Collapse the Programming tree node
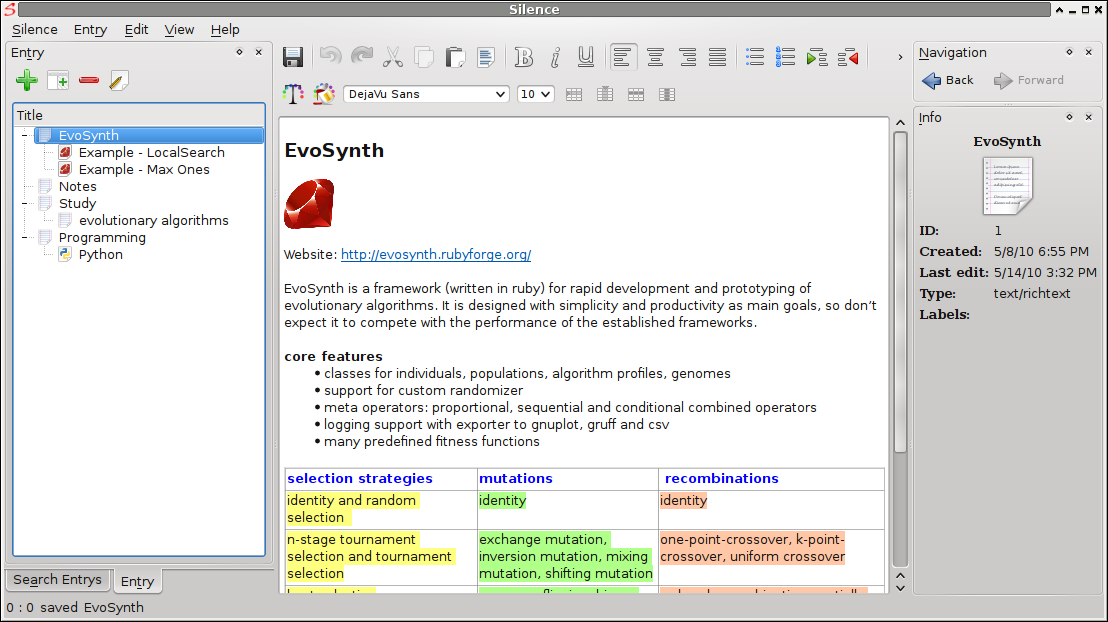The height and width of the screenshot is (622, 1108). 25,237
